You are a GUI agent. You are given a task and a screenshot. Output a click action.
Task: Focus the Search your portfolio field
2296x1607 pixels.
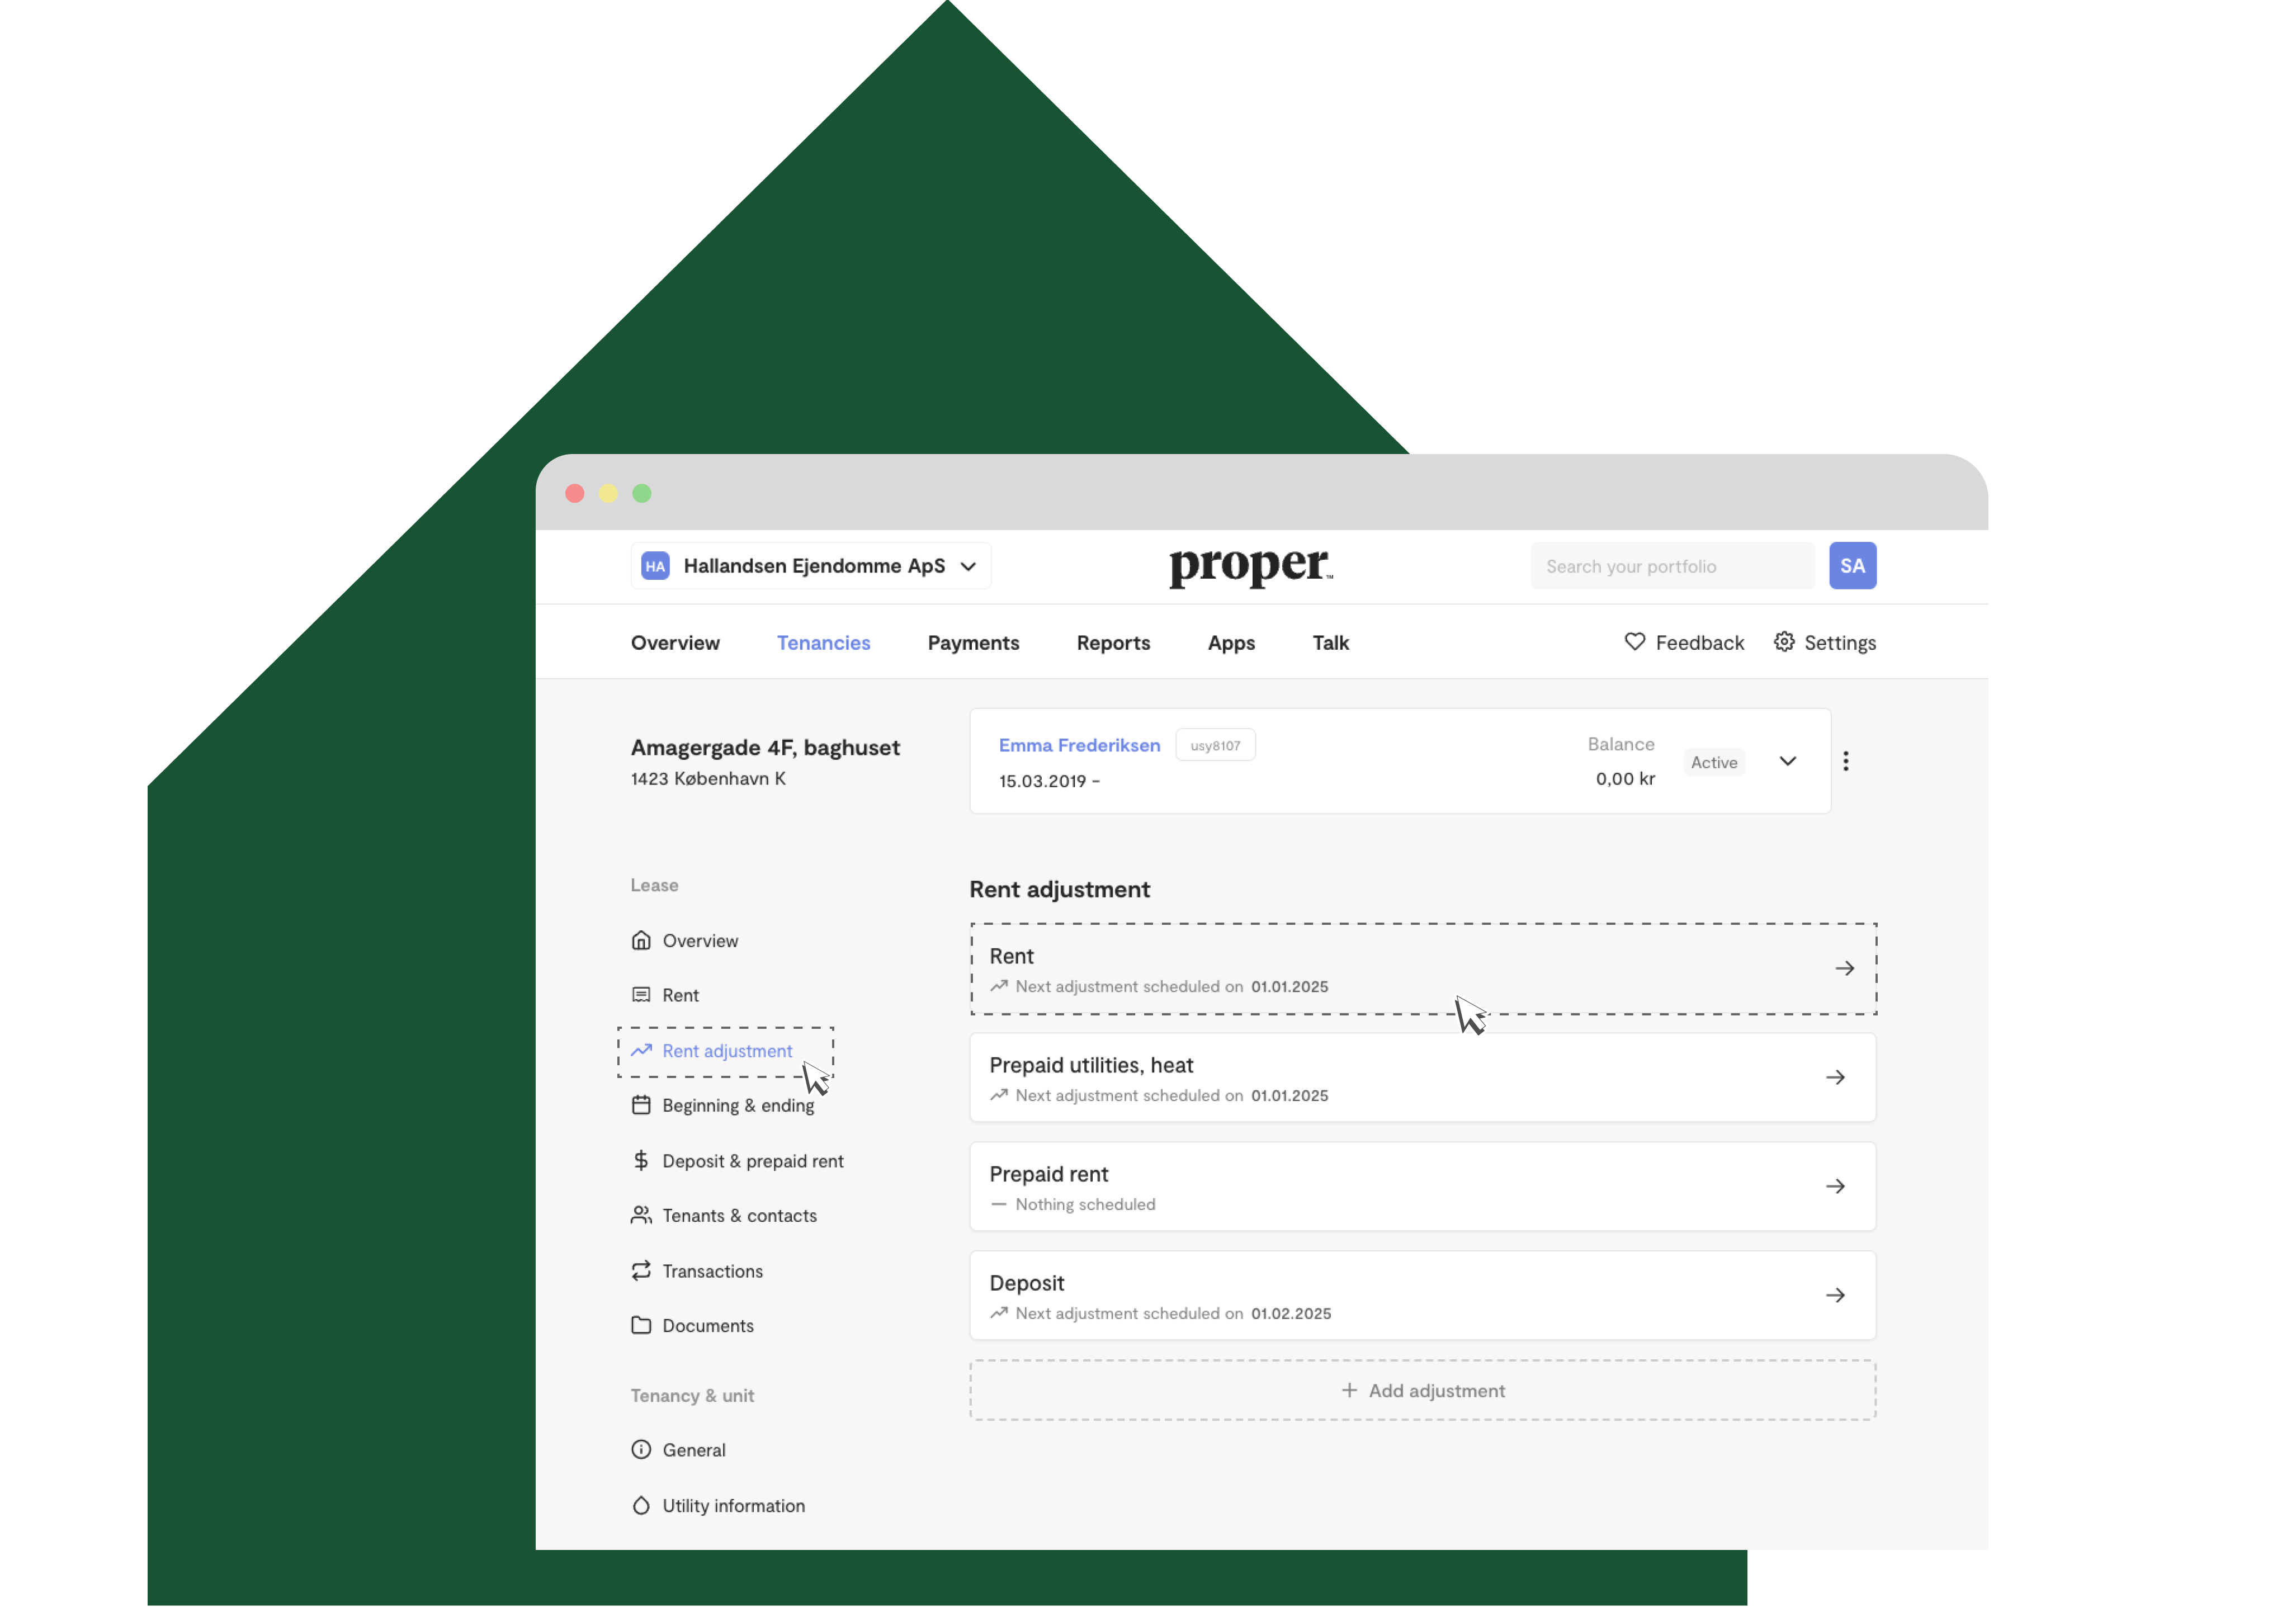tap(1672, 566)
